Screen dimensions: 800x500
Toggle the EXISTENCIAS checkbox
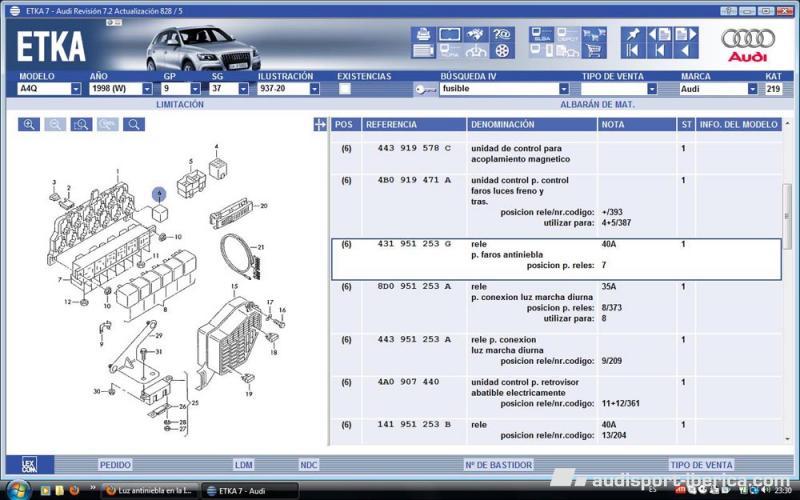[x=345, y=89]
